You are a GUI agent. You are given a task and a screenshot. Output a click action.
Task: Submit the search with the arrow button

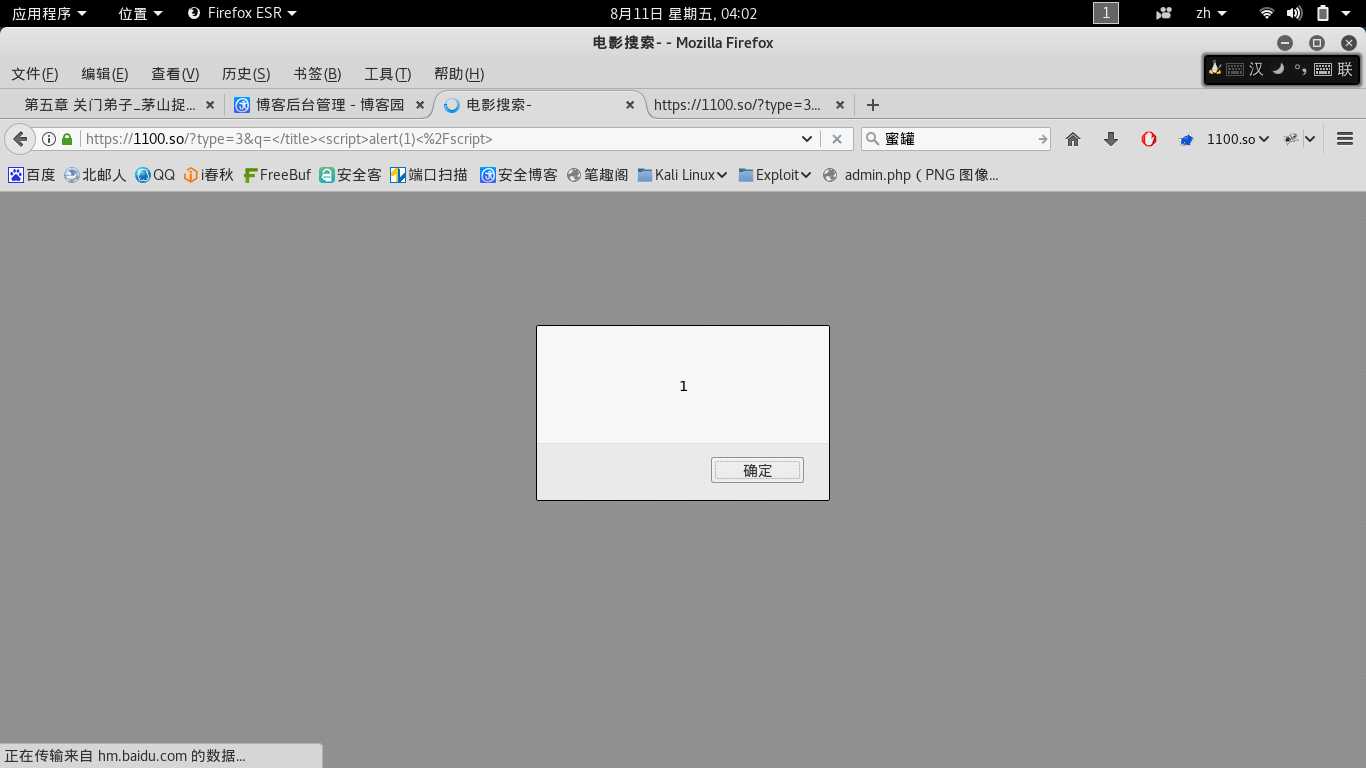1042,139
